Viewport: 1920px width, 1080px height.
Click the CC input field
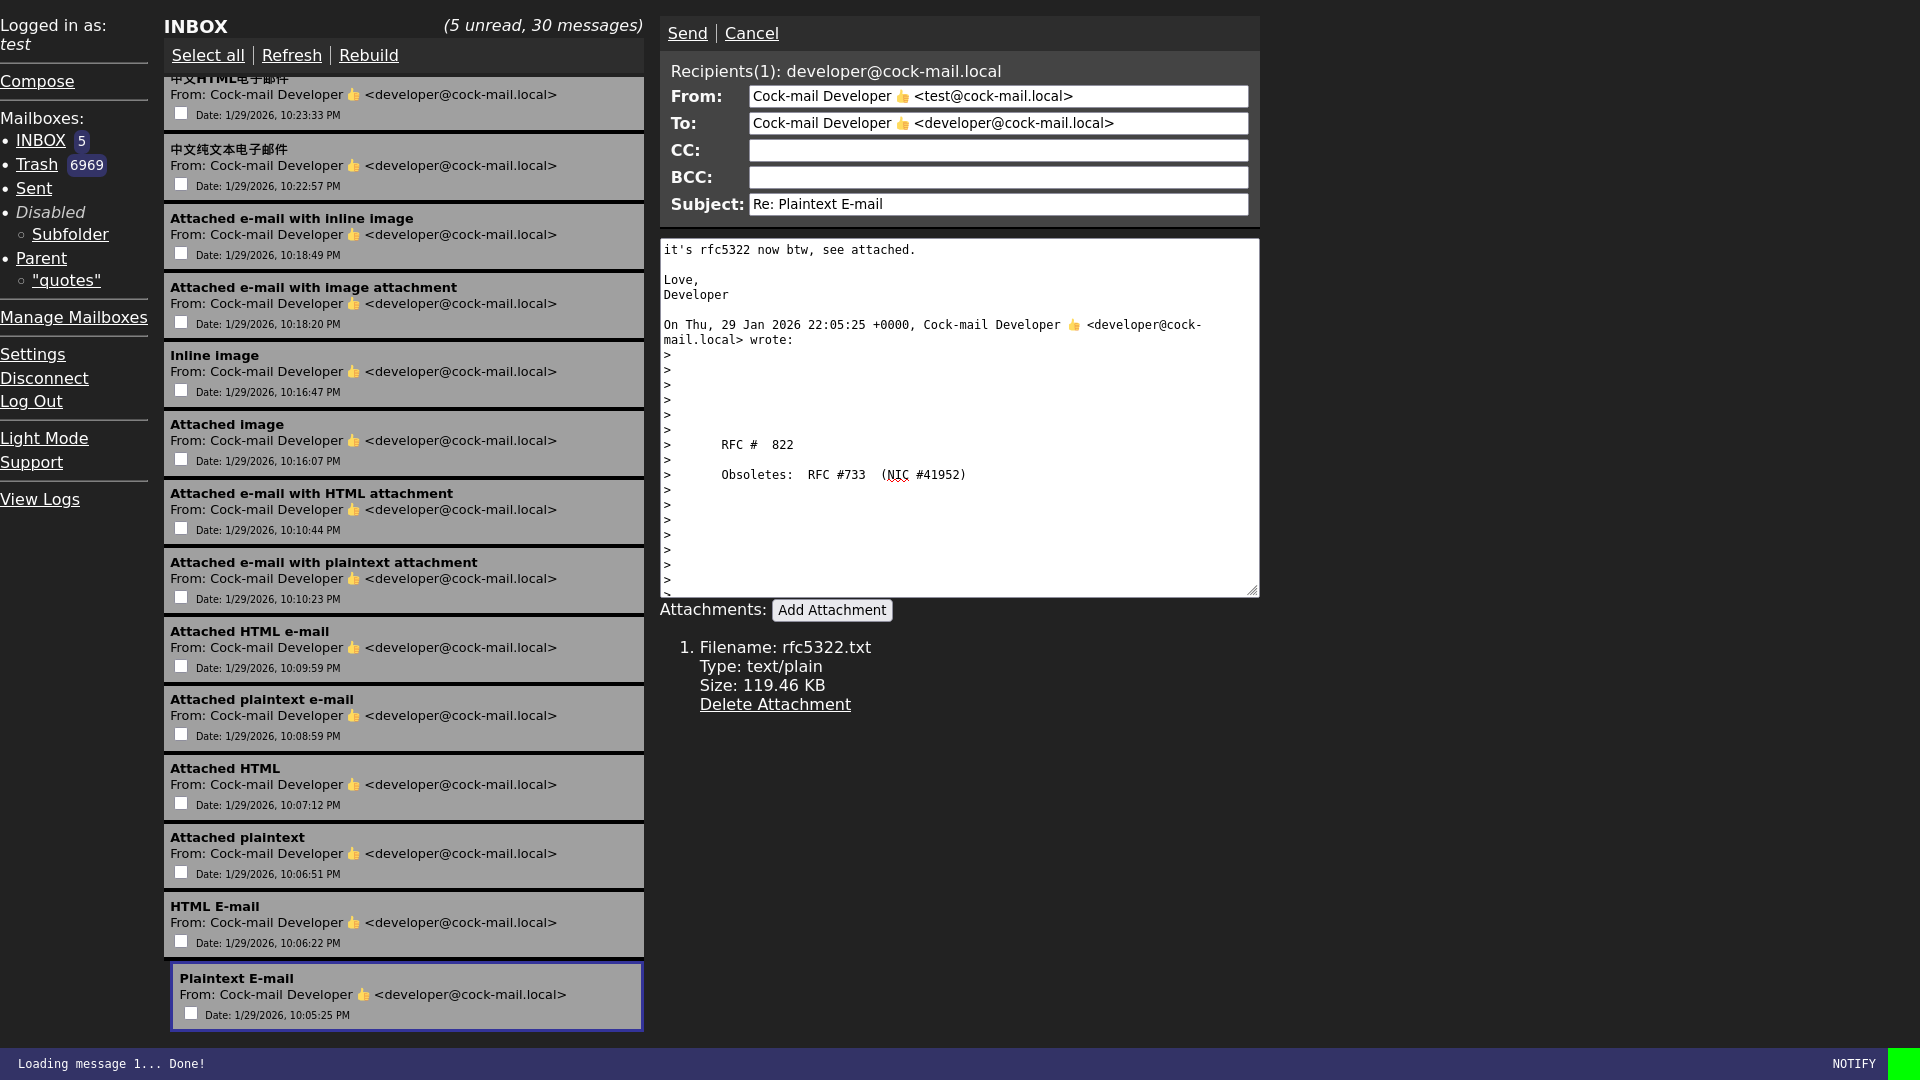point(997,150)
